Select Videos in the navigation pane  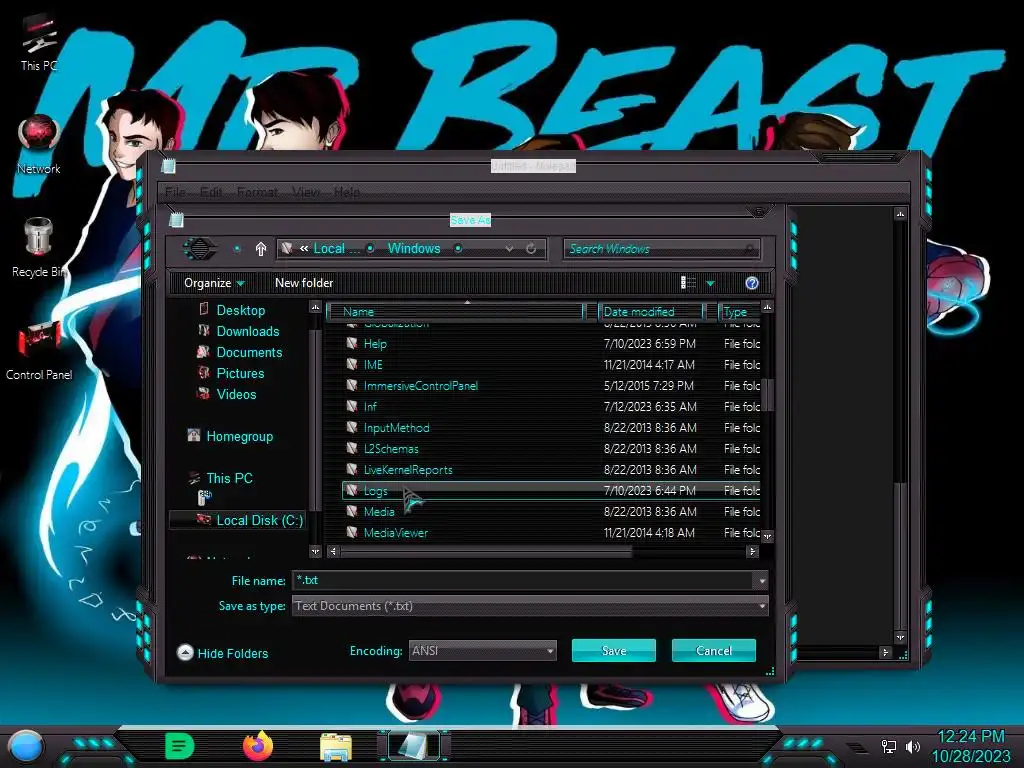(x=236, y=394)
